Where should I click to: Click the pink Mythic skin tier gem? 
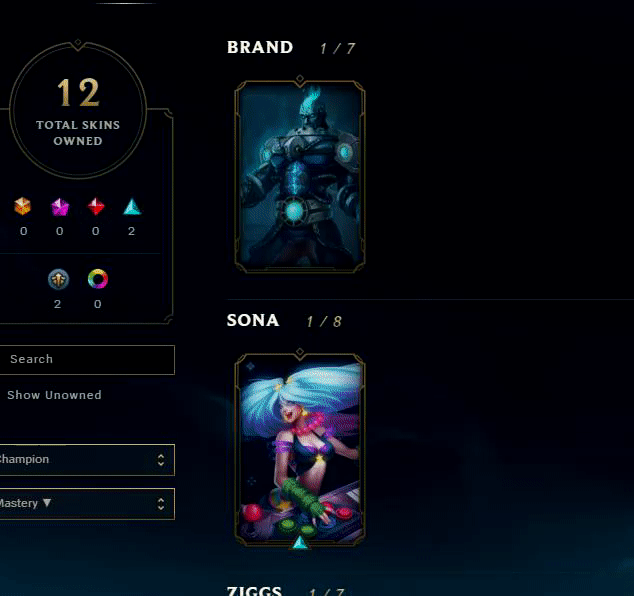tap(60, 207)
